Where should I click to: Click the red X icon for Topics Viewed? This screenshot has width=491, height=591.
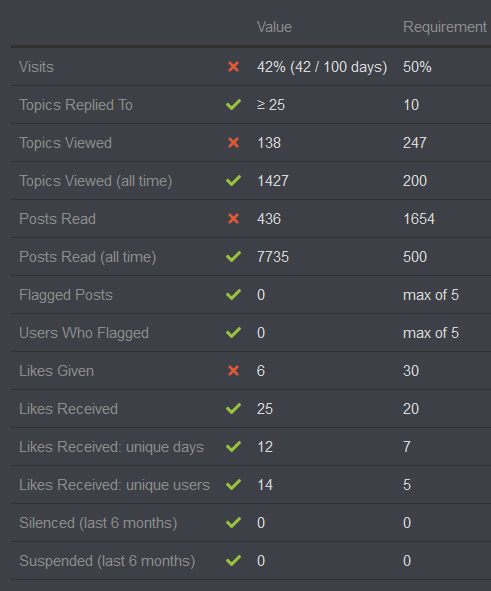click(x=233, y=143)
